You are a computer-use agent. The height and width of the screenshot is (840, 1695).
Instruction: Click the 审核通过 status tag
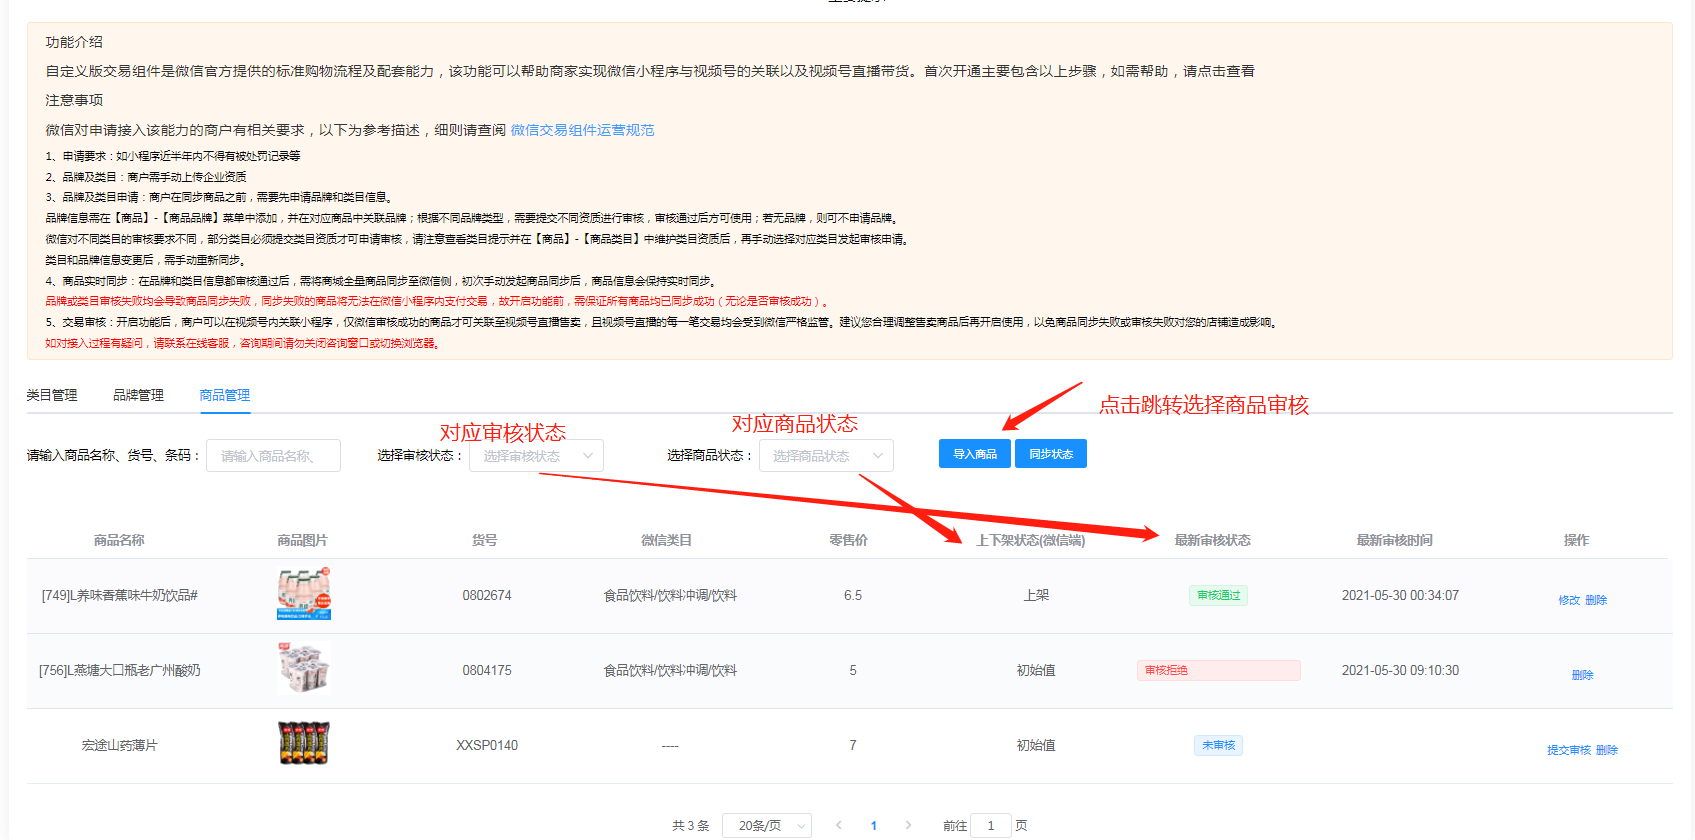(x=1218, y=595)
